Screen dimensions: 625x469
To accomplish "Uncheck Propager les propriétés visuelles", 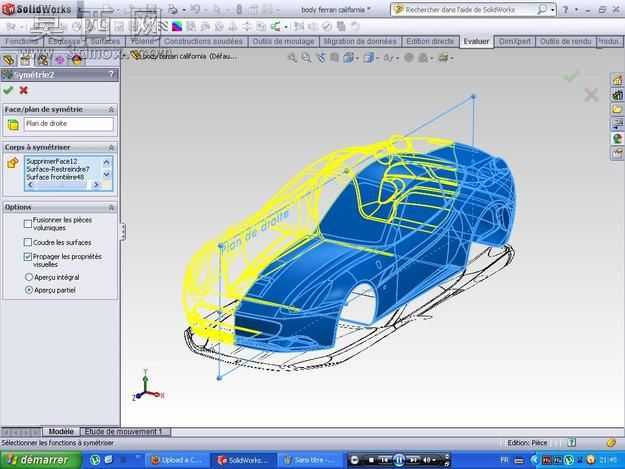I will click(28, 257).
